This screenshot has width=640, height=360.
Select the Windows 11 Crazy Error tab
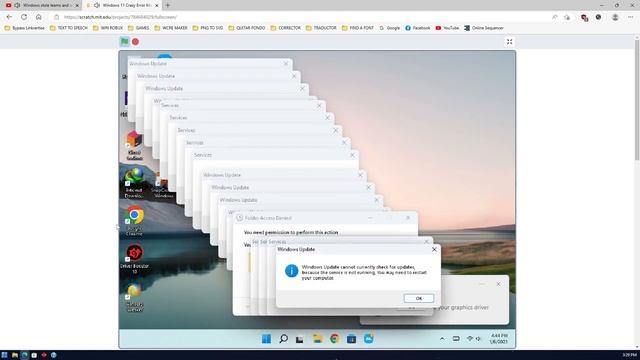[123, 5]
